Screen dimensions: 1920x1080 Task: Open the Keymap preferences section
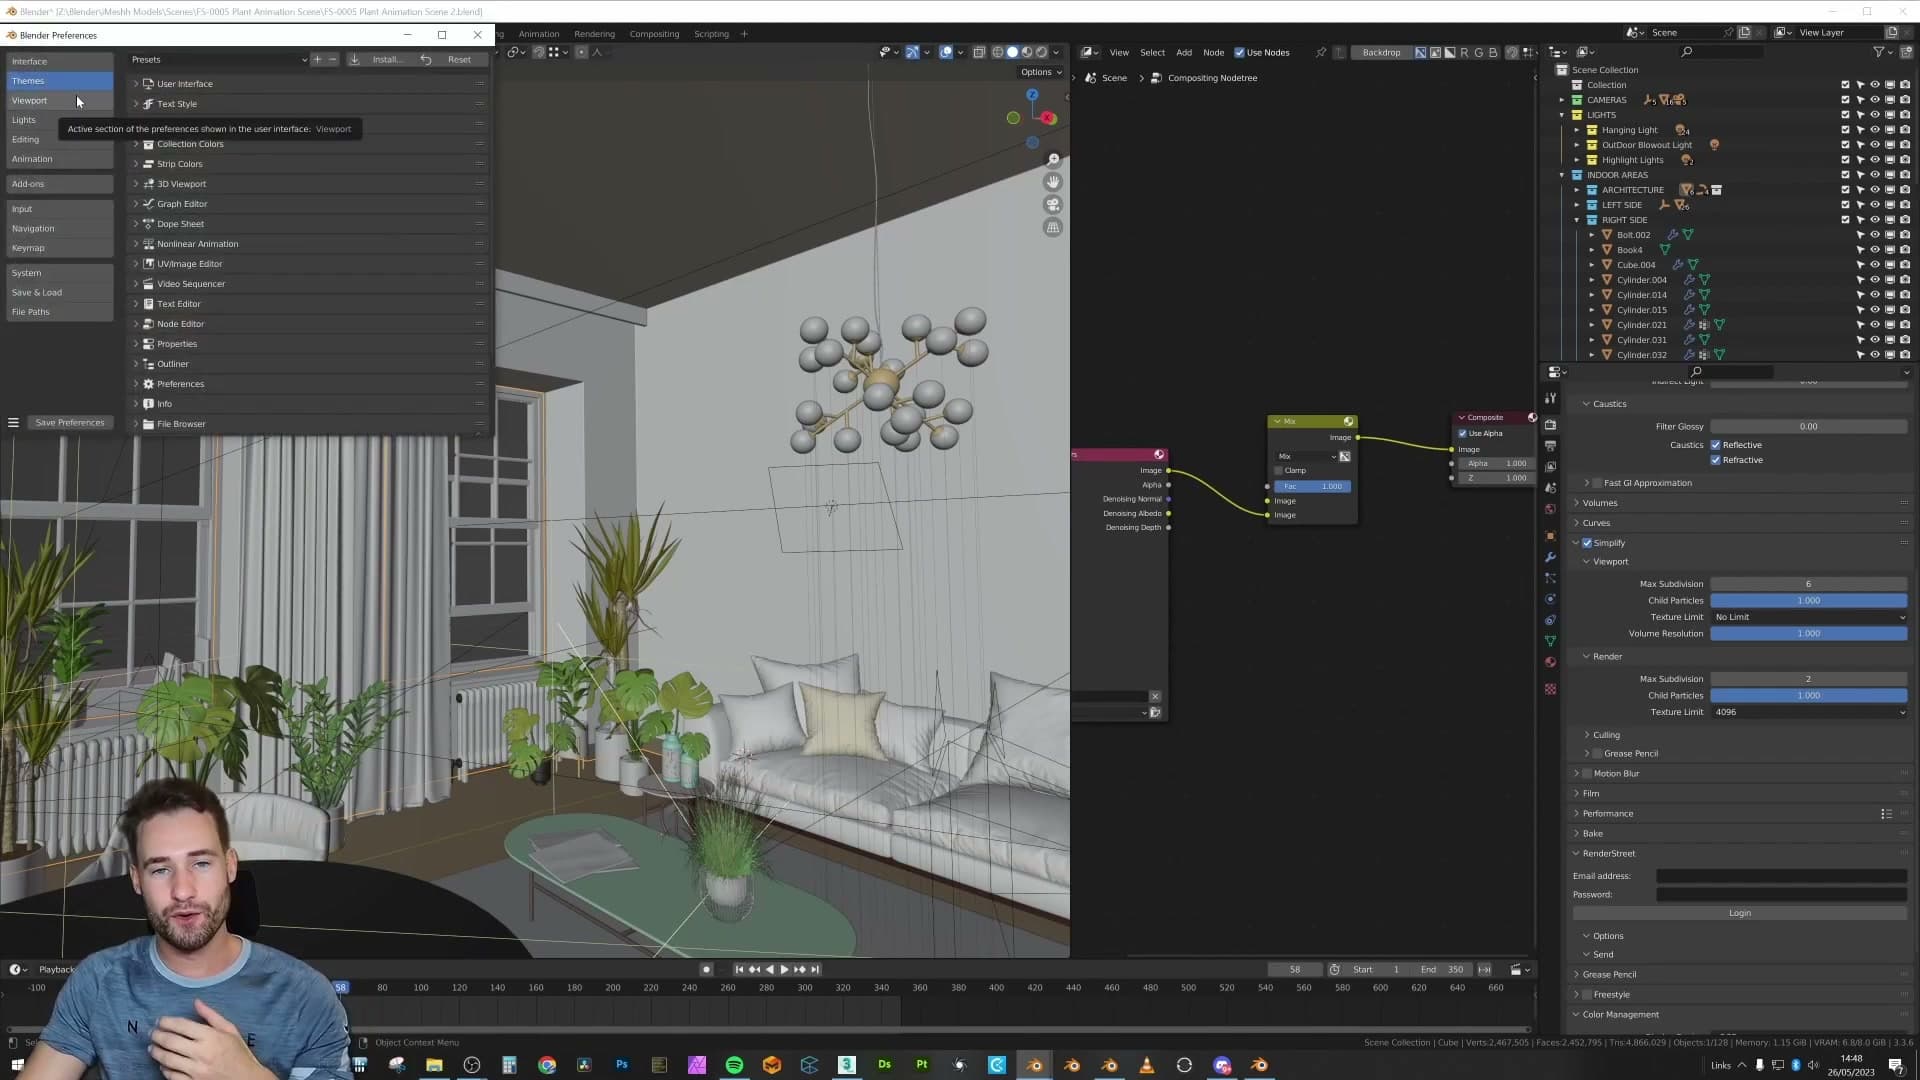coord(59,248)
